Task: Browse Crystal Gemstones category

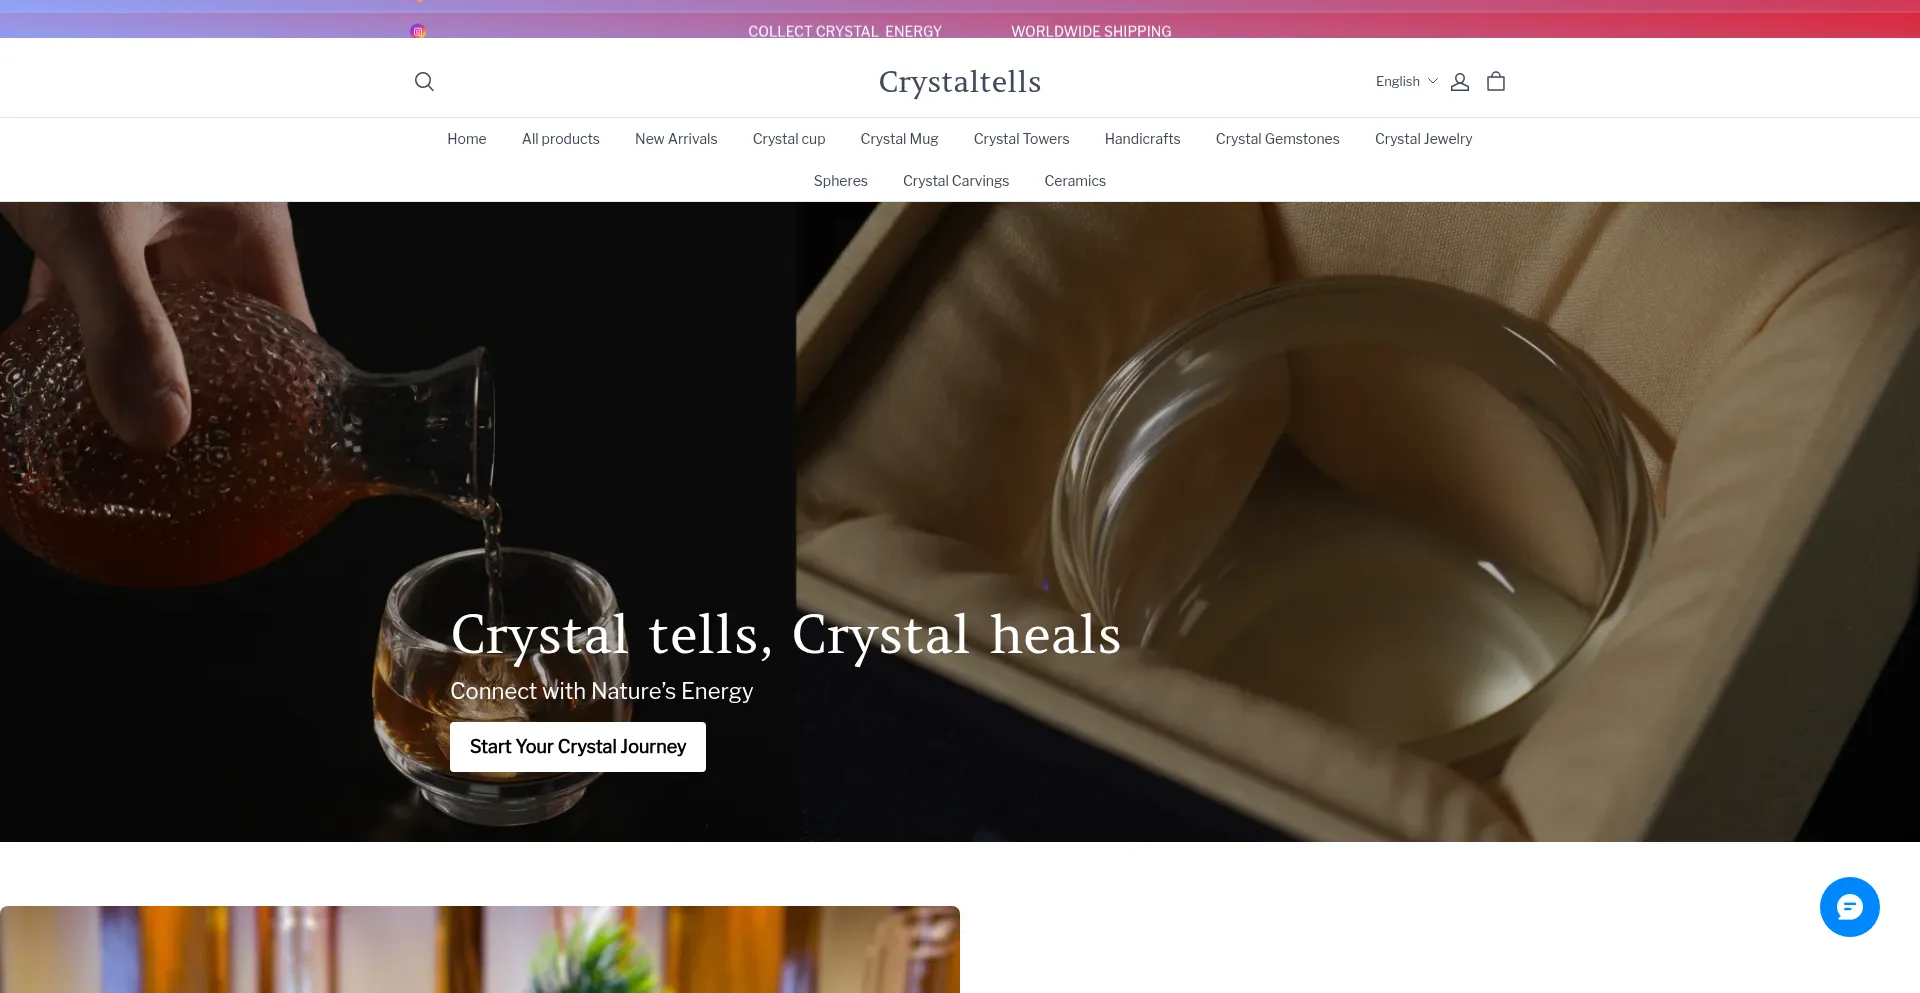Action: pos(1278,139)
